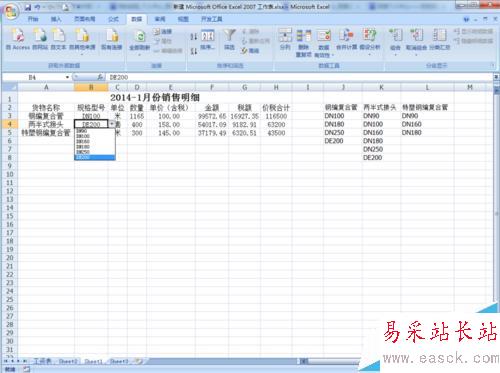
Task: Expand arrow under Ungroup (取消组合)
Action: click(x=416, y=55)
